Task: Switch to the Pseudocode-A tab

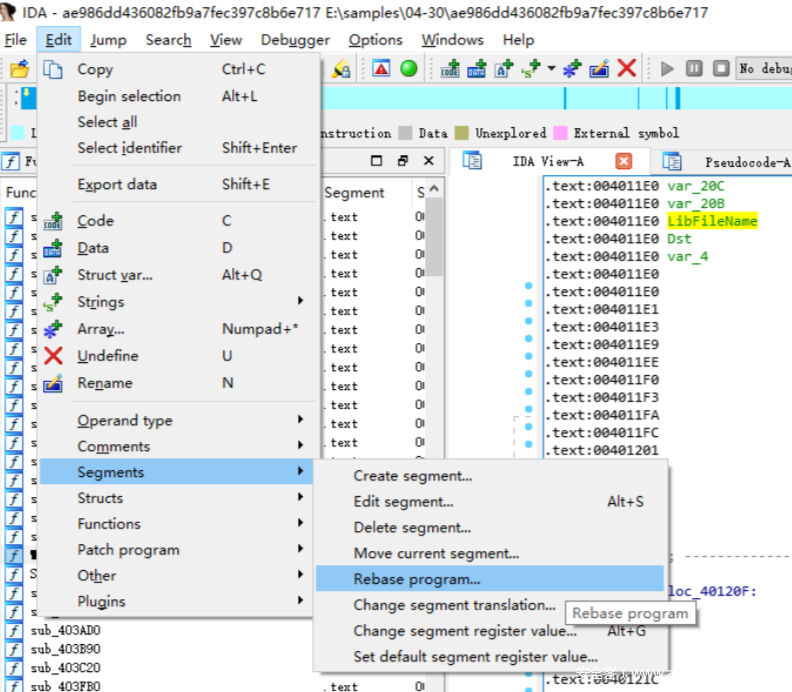Action: pyautogui.click(x=746, y=162)
